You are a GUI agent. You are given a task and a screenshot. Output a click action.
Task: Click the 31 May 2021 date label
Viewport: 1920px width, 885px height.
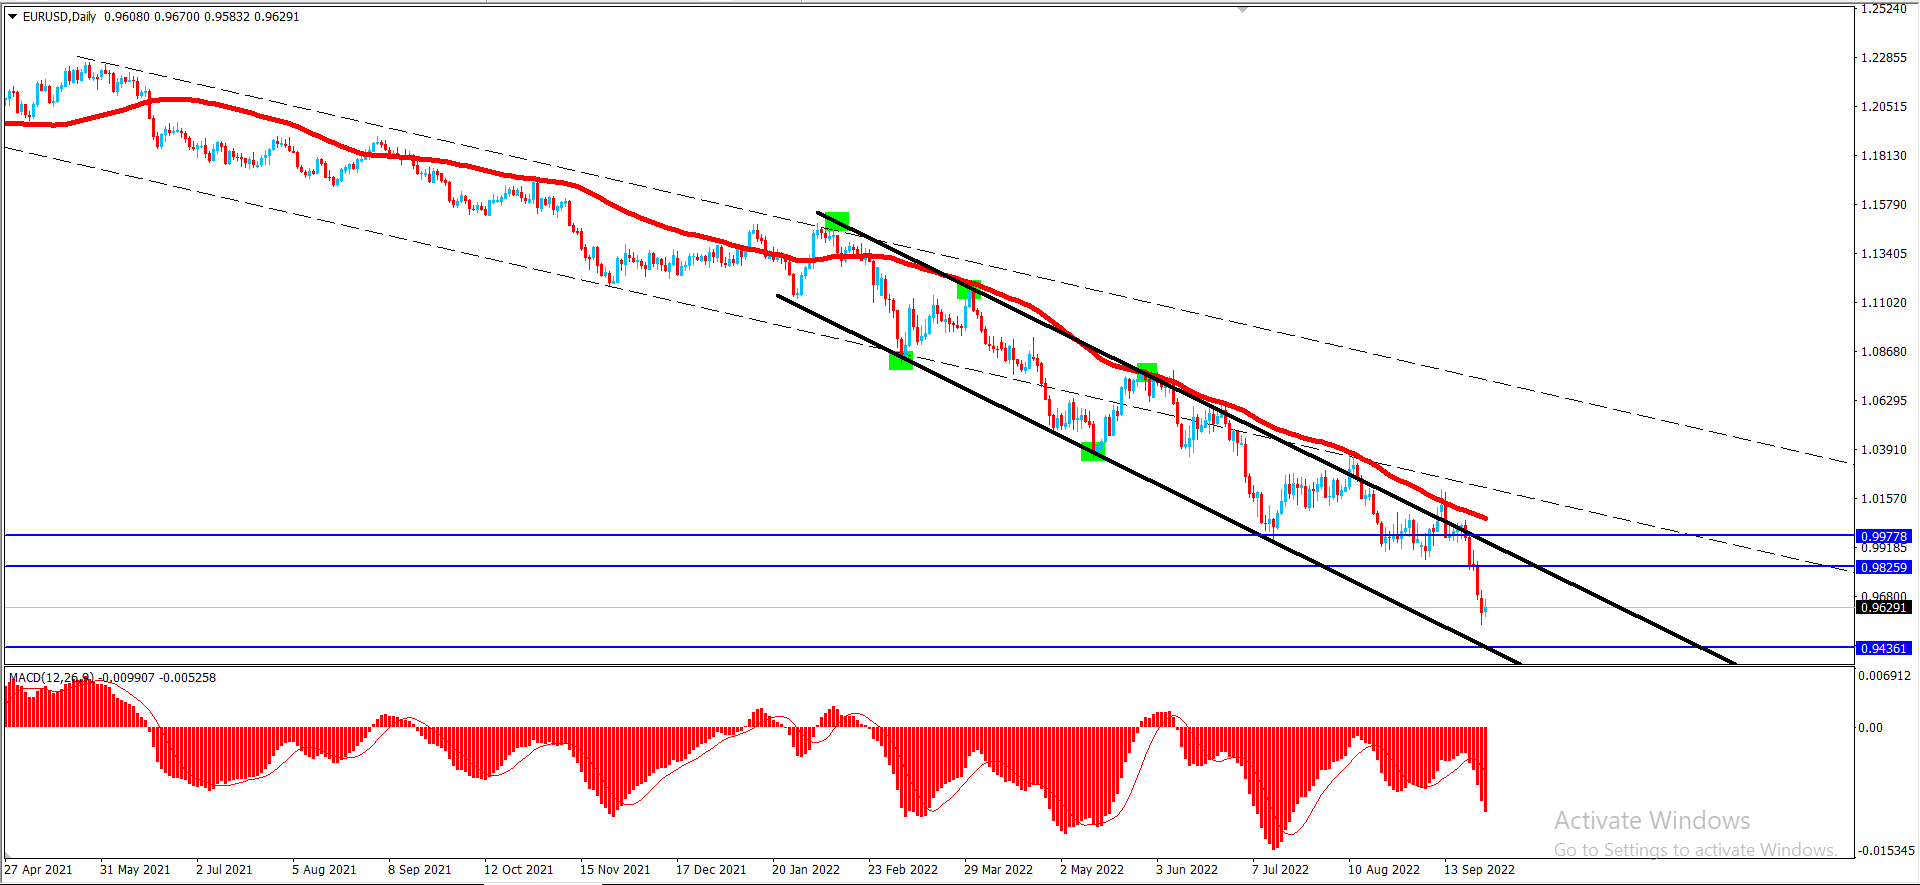tap(135, 869)
